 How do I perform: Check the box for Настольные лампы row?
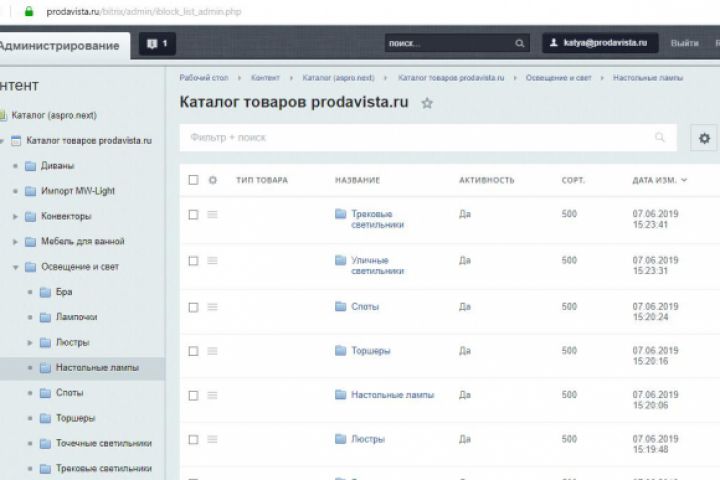pos(193,395)
